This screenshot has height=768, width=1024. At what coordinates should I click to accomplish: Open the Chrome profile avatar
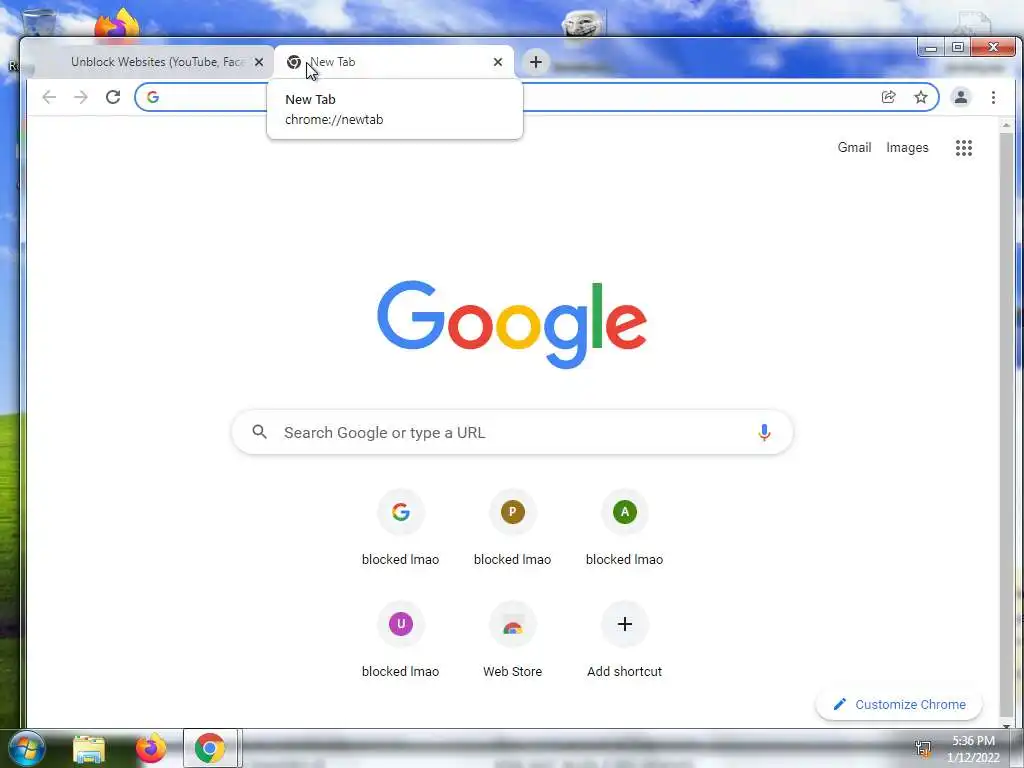[961, 97]
